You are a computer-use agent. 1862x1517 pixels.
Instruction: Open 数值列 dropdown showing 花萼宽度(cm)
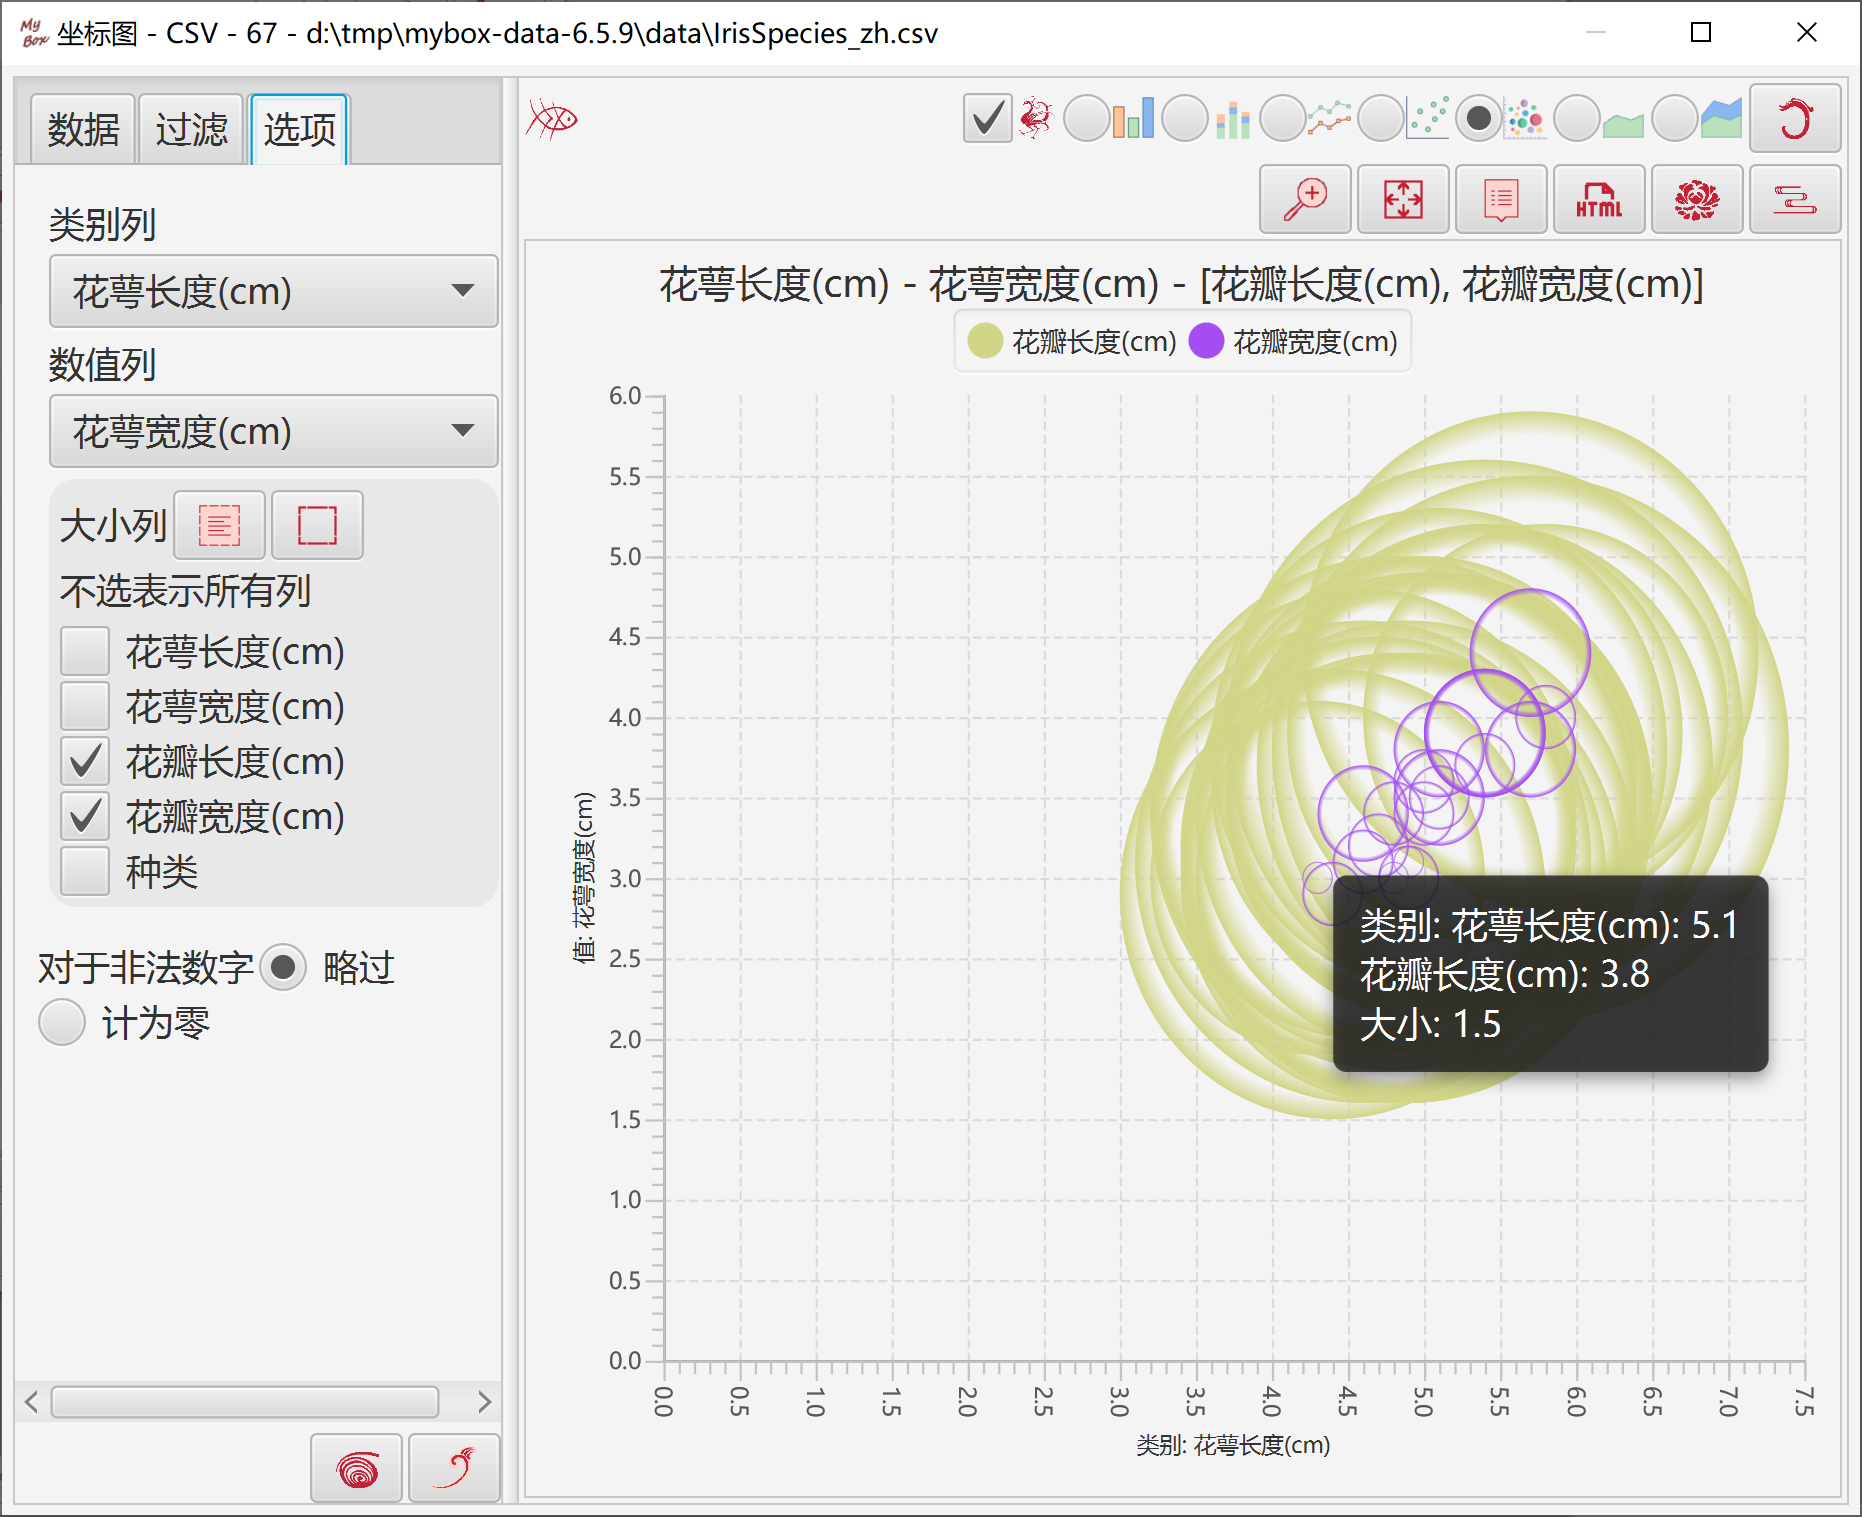coord(274,431)
